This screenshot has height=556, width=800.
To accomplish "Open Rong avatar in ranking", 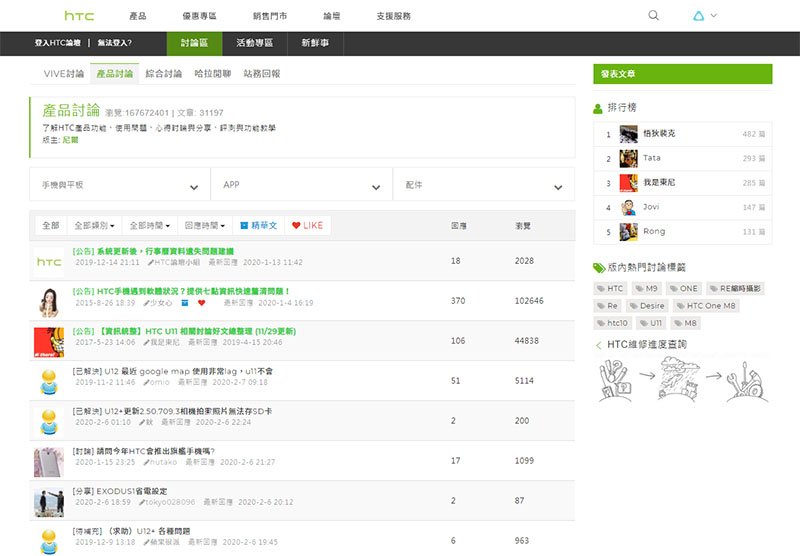I will click(628, 232).
